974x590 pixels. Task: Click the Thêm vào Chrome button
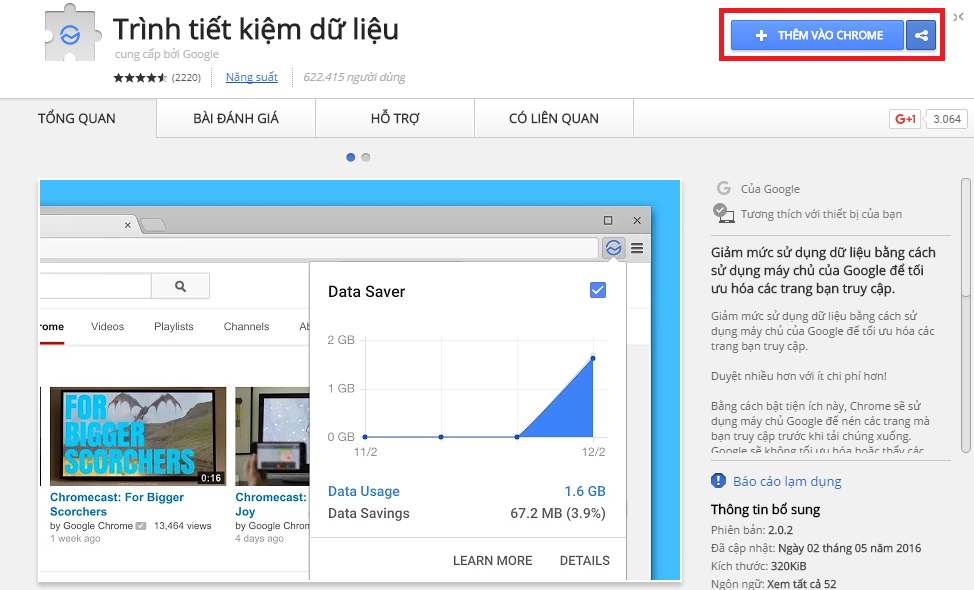click(817, 35)
